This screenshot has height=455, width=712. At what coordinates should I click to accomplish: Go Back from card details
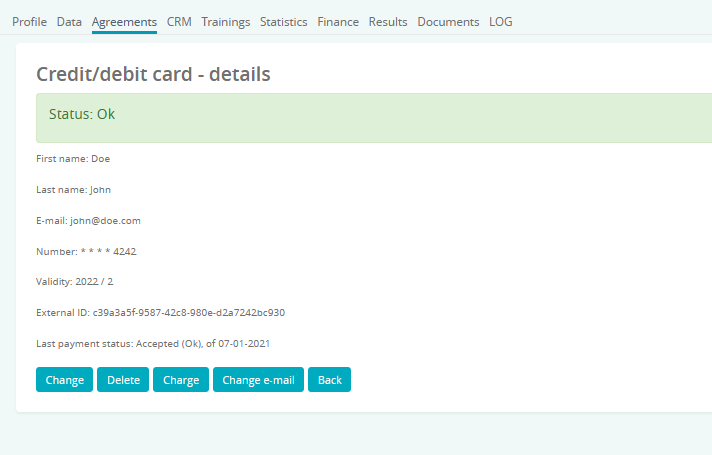point(329,380)
